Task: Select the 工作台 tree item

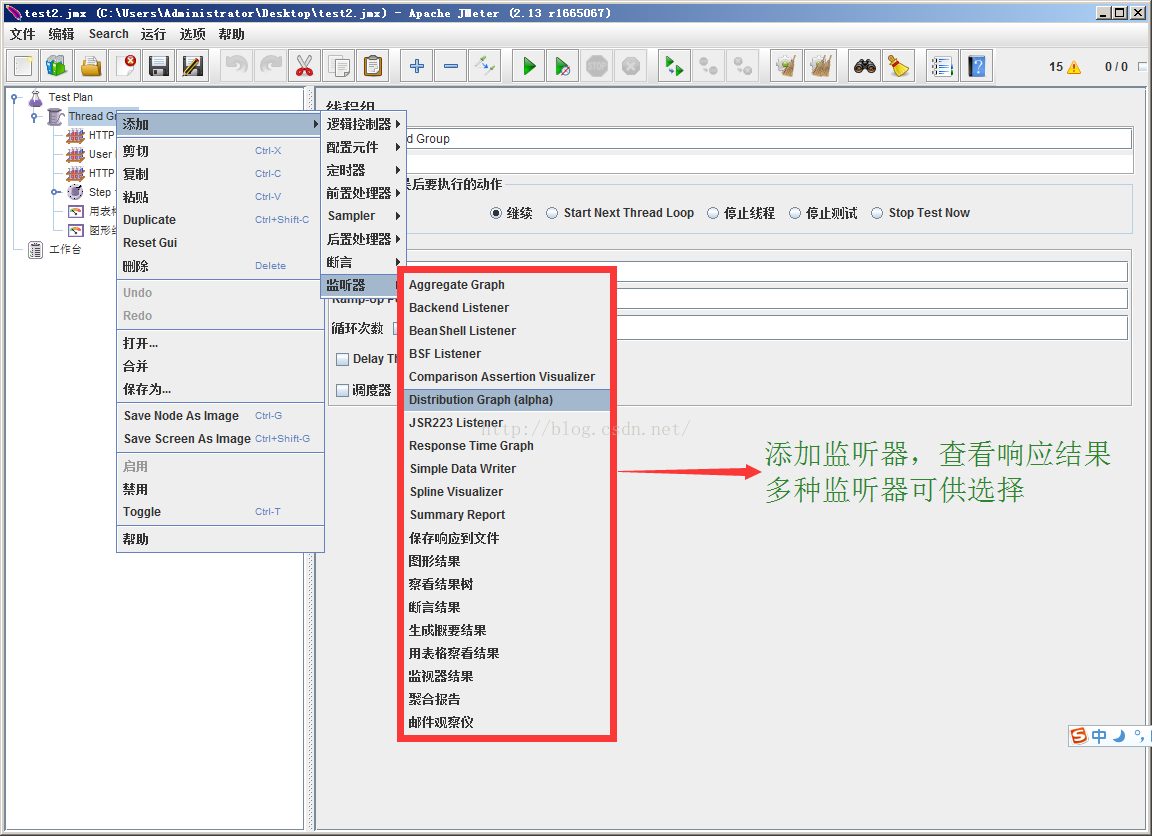Action: (x=65, y=250)
